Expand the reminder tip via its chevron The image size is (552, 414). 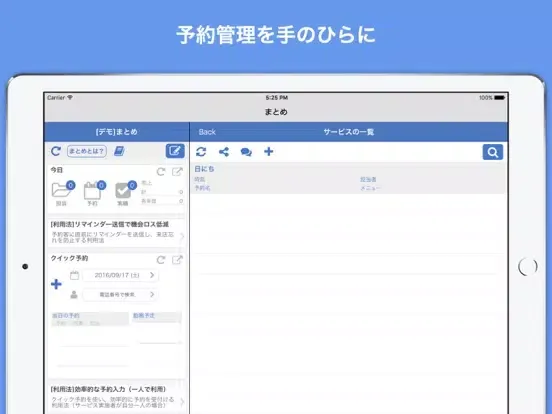pyautogui.click(x=182, y=236)
